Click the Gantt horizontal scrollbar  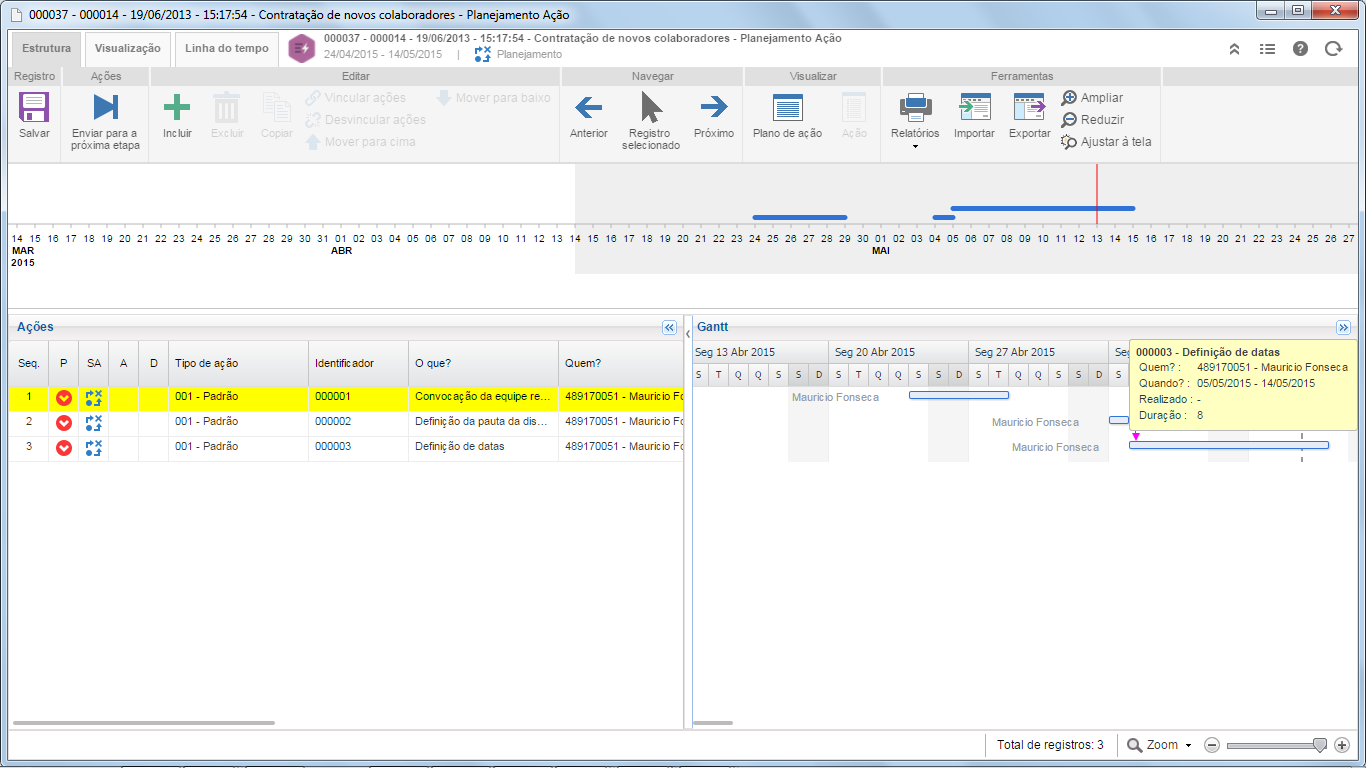(713, 722)
